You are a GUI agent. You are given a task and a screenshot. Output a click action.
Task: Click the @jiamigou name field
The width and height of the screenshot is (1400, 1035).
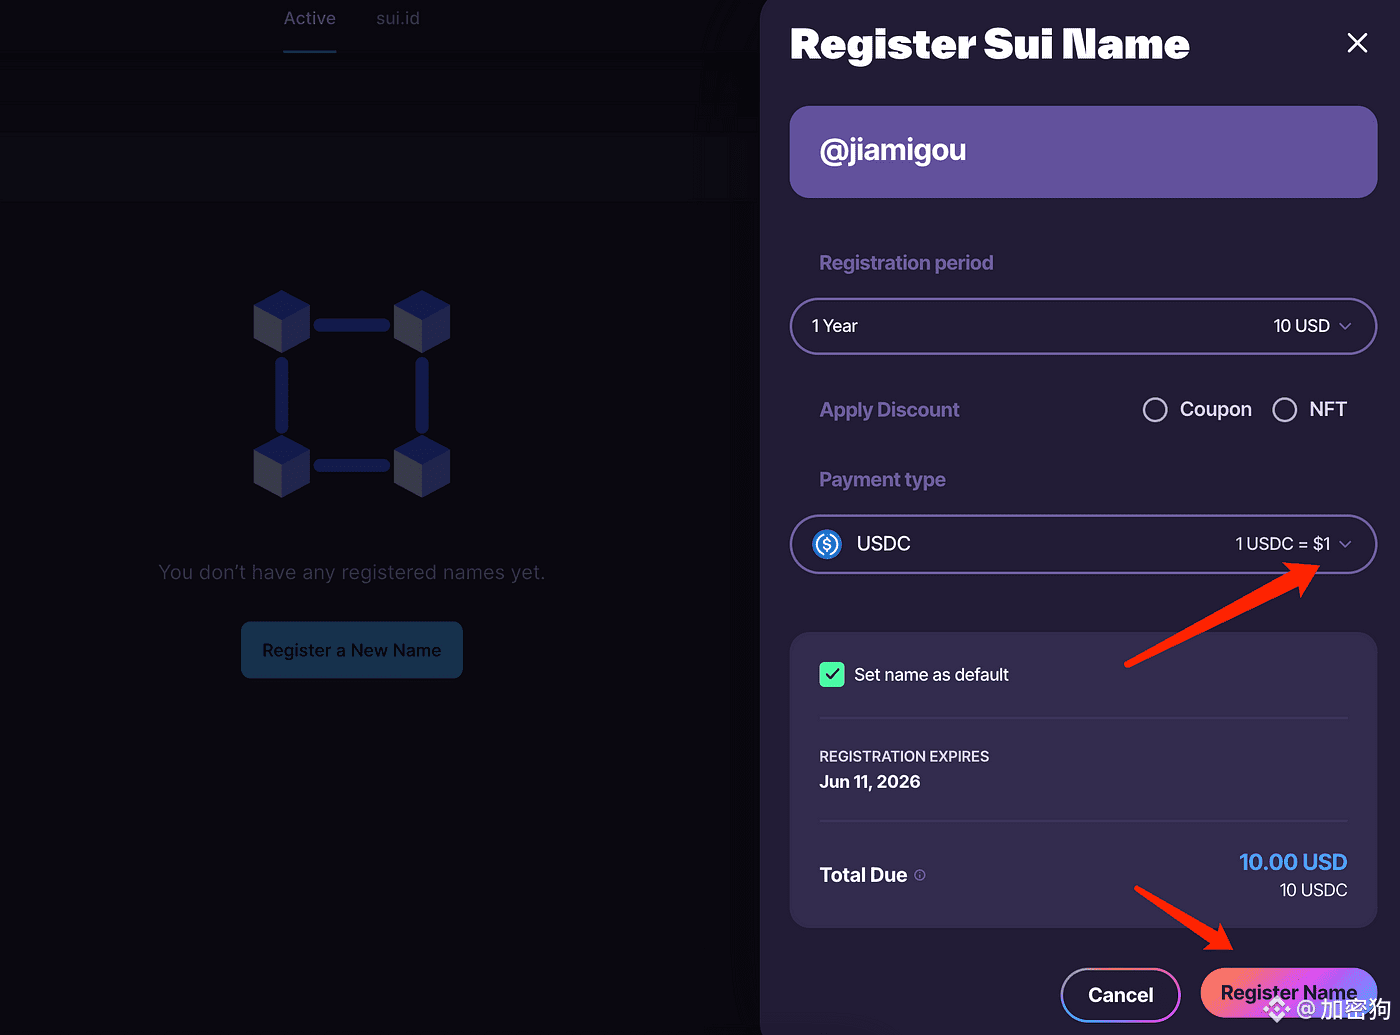1083,152
